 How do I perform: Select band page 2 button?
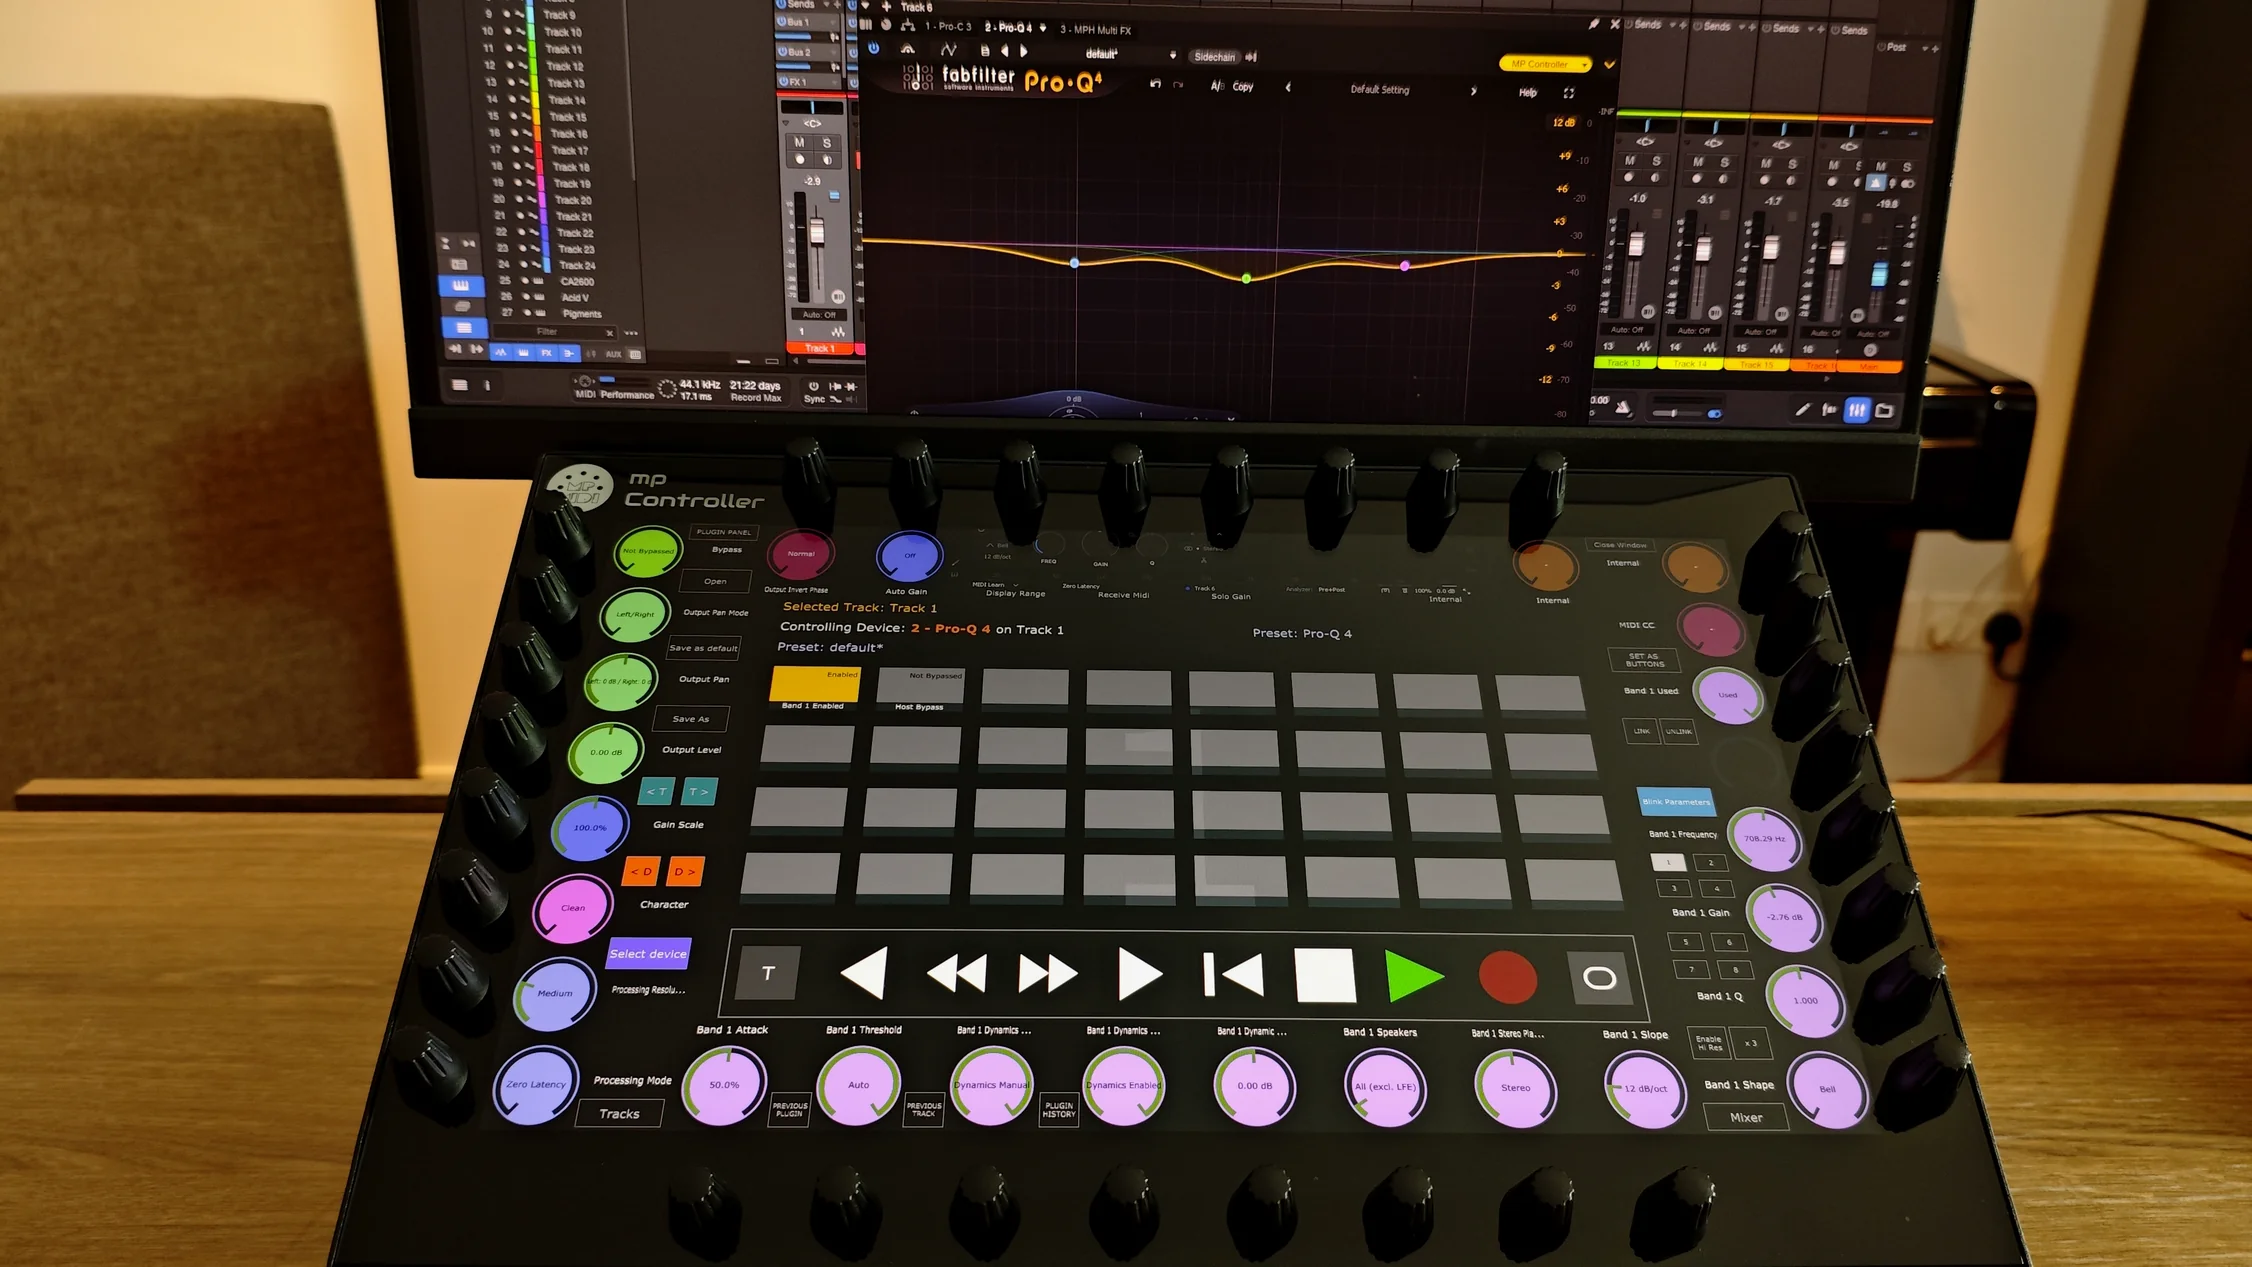[1711, 863]
